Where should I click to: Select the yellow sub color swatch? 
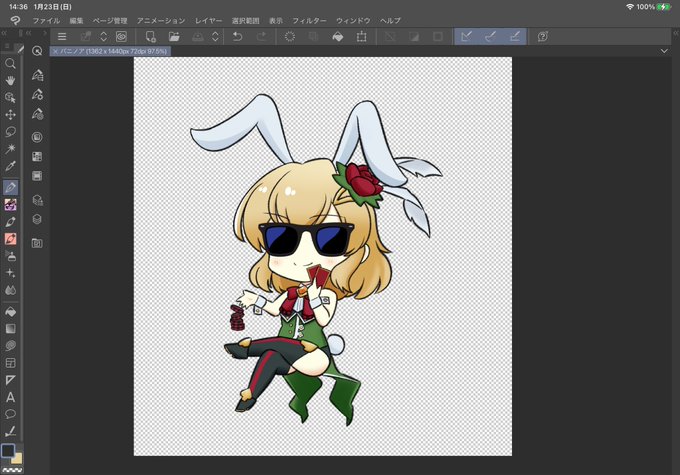coord(17,459)
